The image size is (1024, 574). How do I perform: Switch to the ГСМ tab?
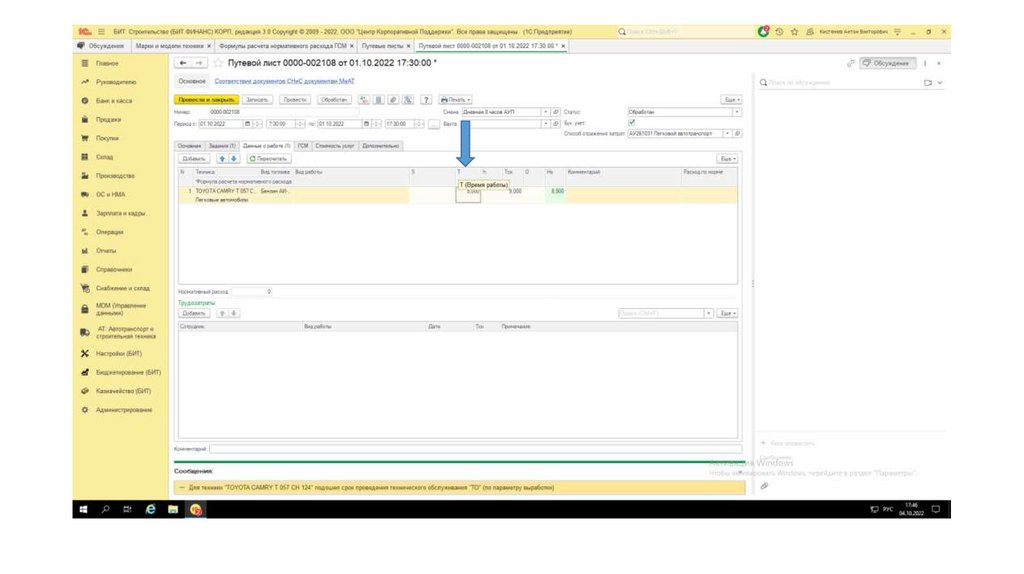pyautogui.click(x=302, y=145)
